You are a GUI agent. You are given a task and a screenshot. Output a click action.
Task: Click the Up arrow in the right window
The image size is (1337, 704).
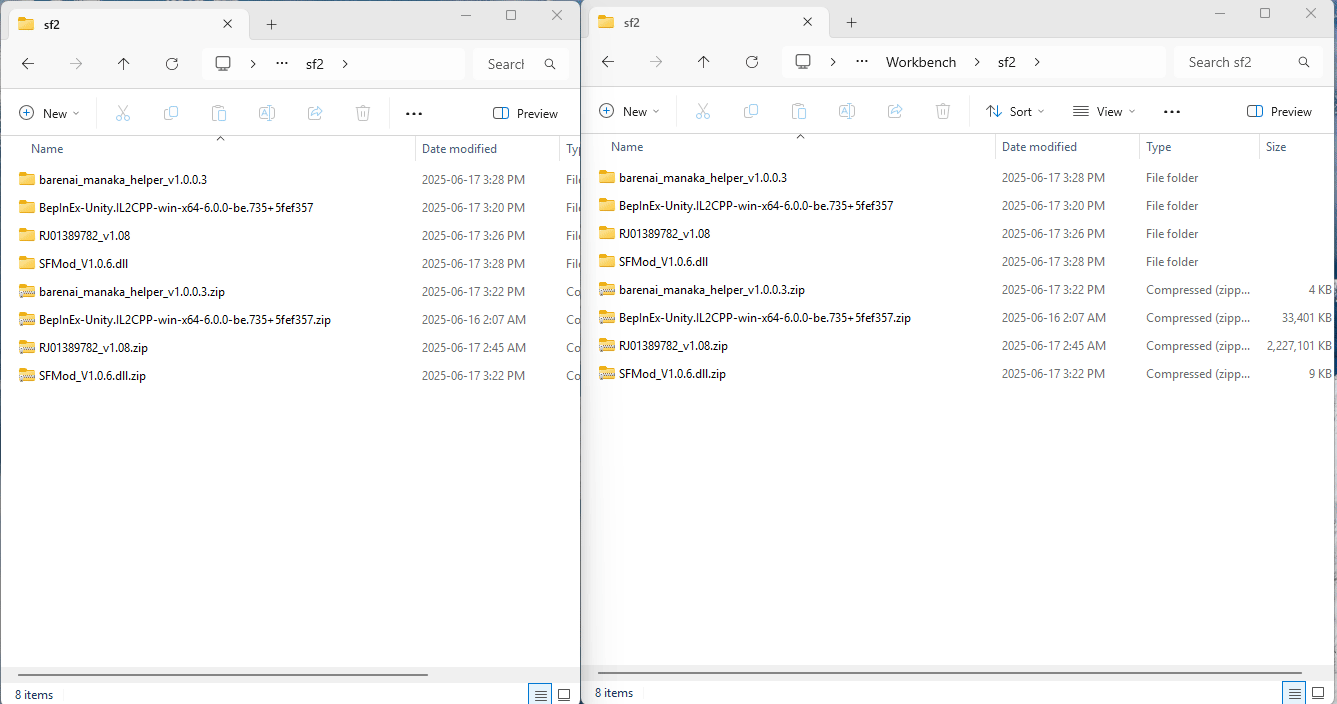(x=703, y=62)
